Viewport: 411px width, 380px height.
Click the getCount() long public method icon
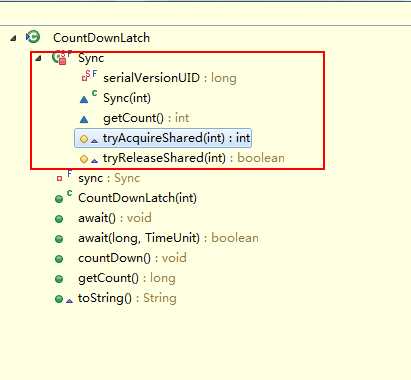pyautogui.click(x=59, y=279)
